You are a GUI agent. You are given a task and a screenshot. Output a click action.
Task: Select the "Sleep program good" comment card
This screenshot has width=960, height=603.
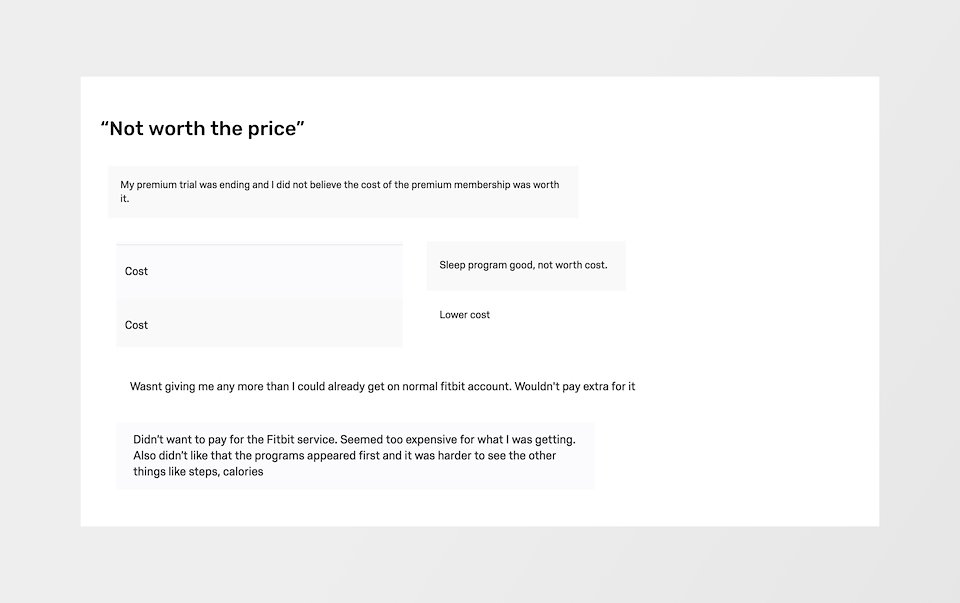526,266
